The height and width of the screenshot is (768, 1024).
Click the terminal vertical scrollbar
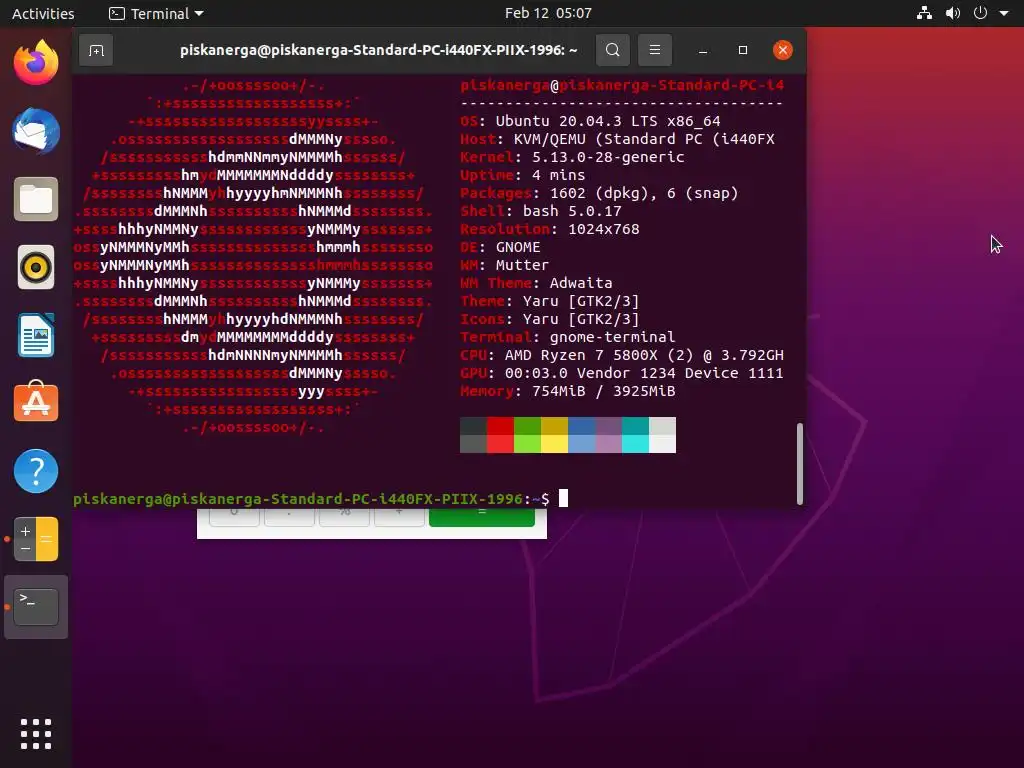tap(799, 464)
